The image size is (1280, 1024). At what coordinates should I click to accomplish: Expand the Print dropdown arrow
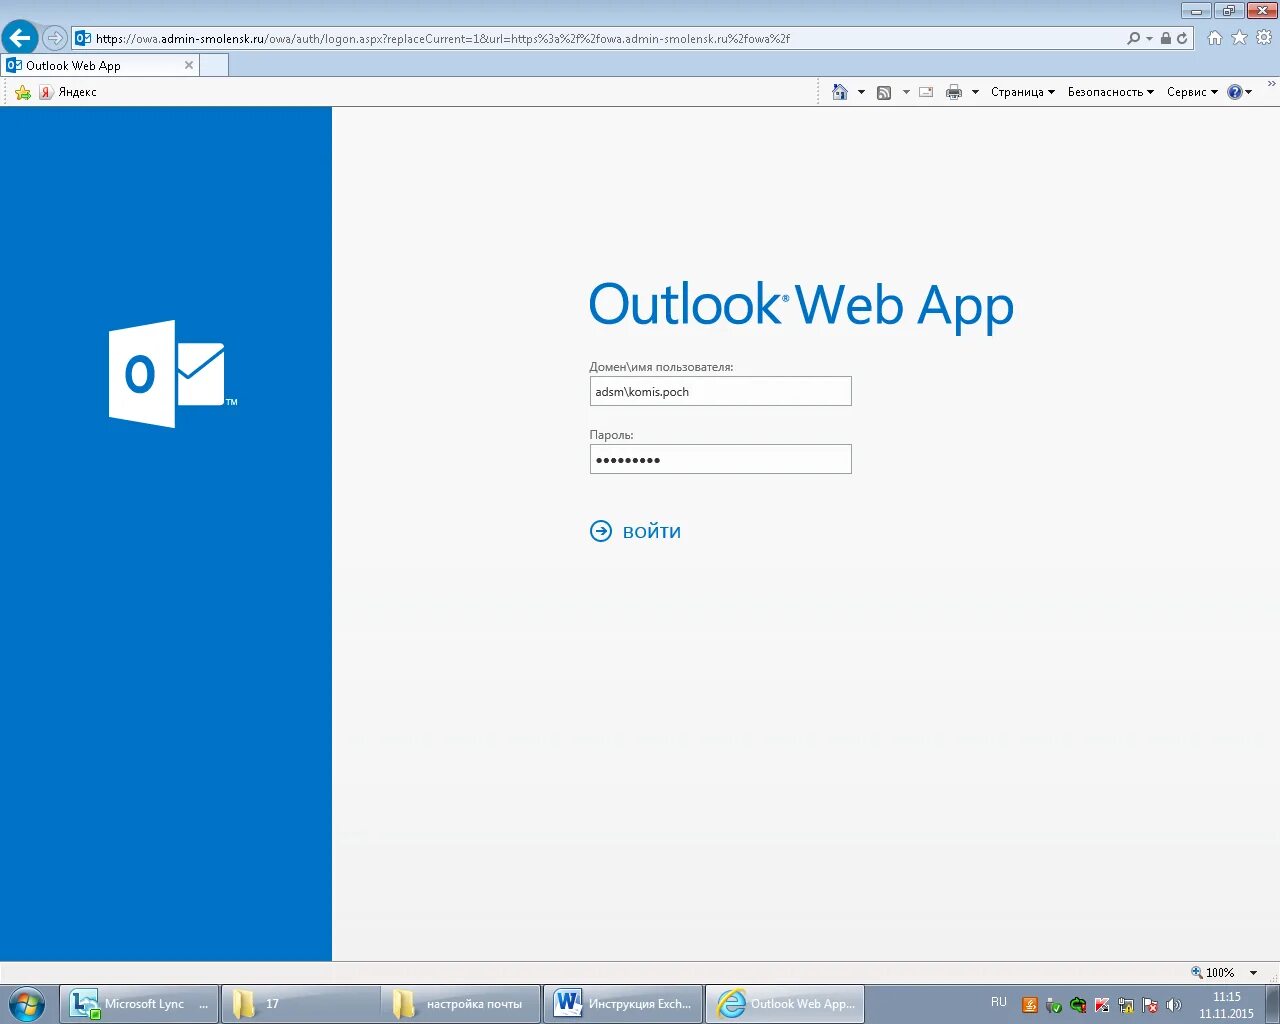click(975, 92)
